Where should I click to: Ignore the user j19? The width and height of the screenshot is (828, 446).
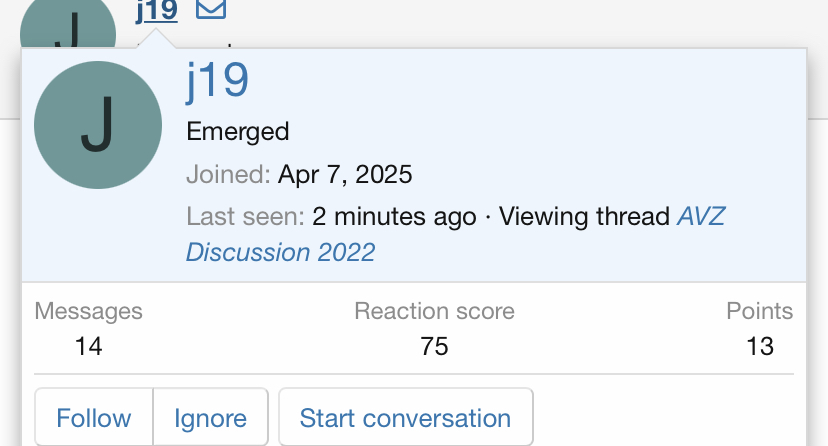(x=211, y=418)
